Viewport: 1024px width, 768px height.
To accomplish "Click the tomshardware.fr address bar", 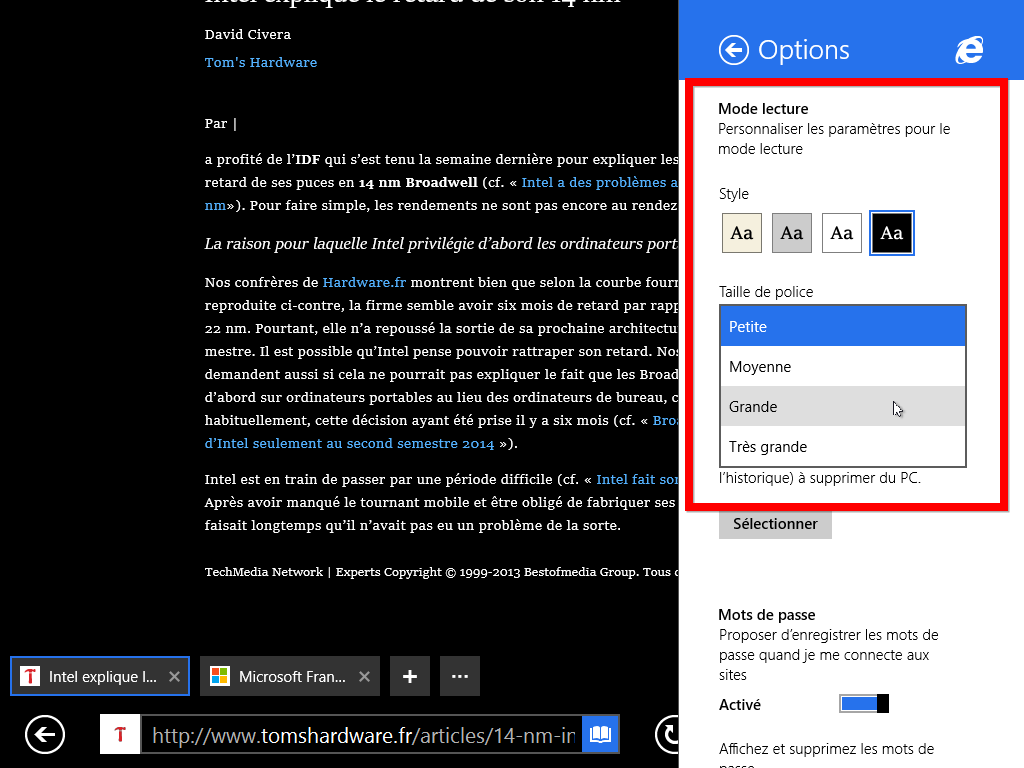I will coord(362,735).
